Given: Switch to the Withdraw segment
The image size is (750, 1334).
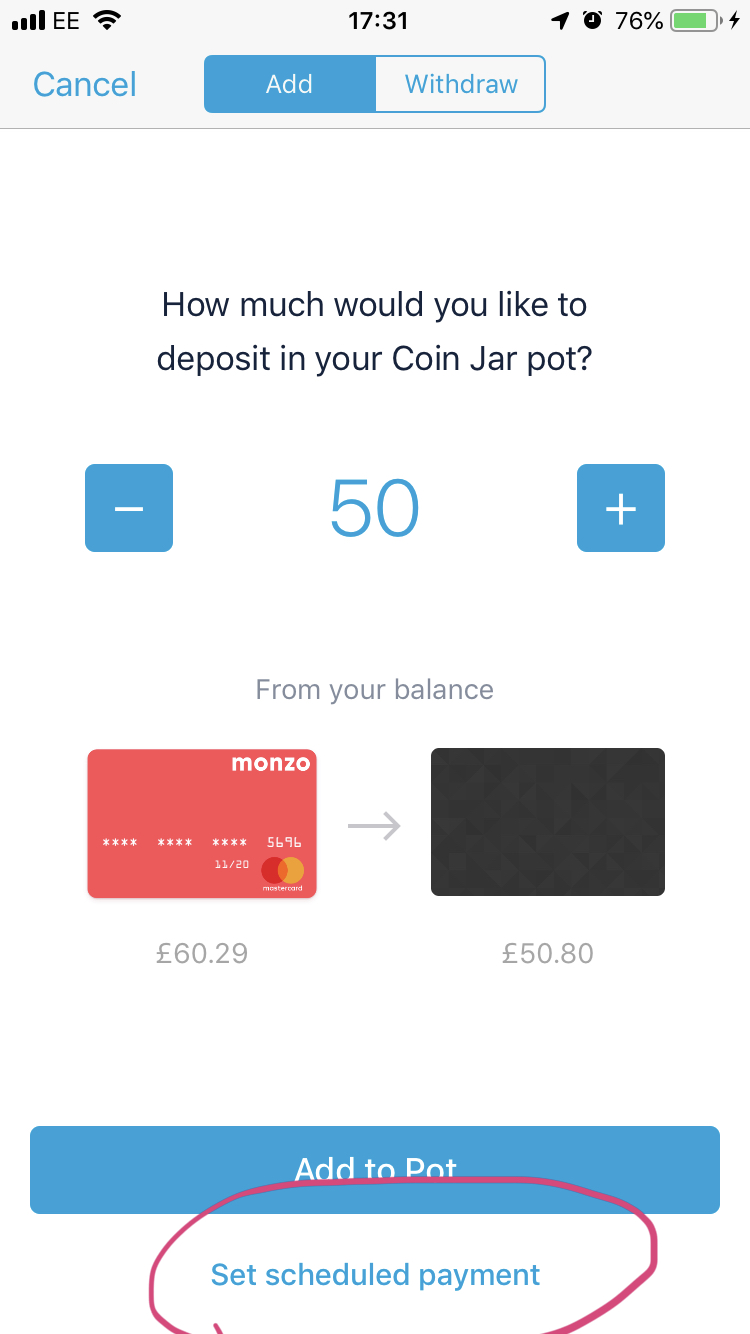Looking at the screenshot, I should point(461,84).
